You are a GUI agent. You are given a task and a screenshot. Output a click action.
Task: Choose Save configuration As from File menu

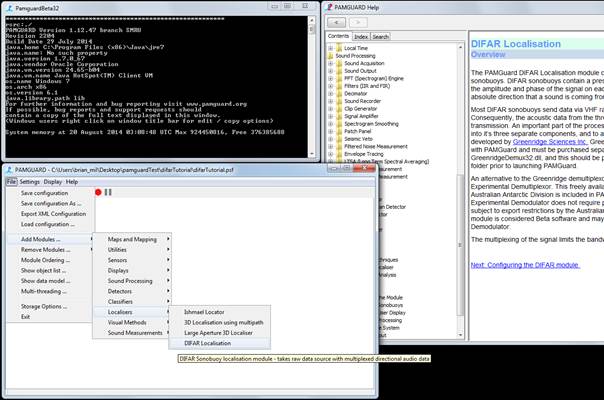(x=50, y=203)
